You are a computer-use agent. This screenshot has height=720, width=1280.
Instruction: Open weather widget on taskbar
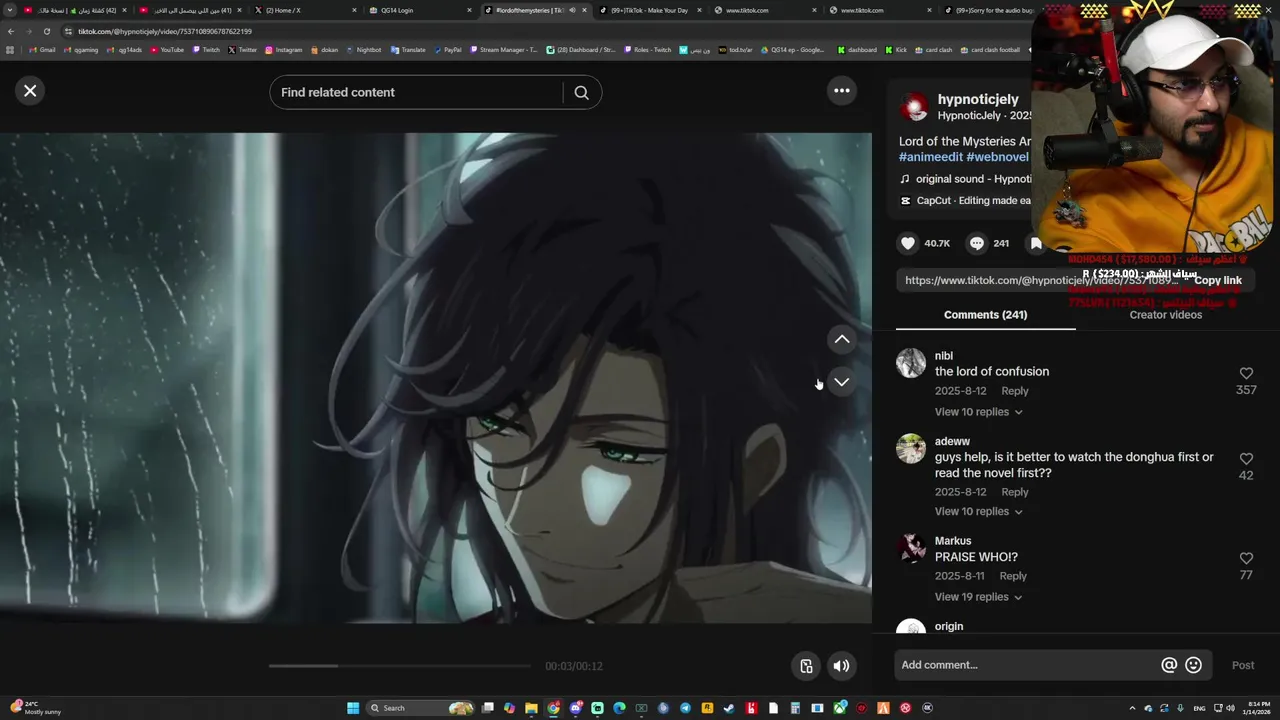point(36,708)
